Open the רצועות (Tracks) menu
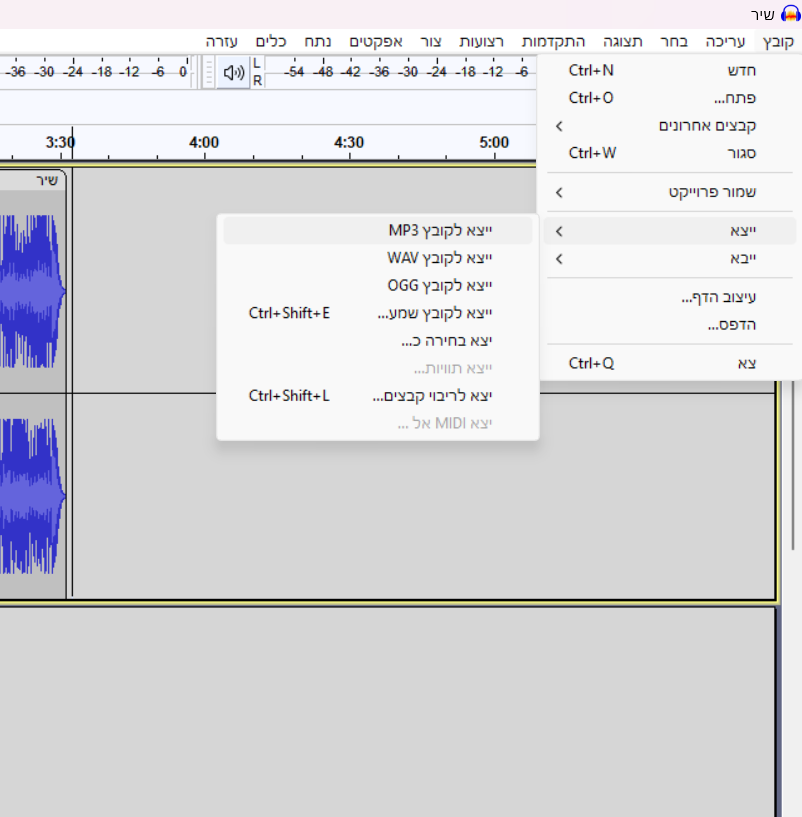 [482, 42]
